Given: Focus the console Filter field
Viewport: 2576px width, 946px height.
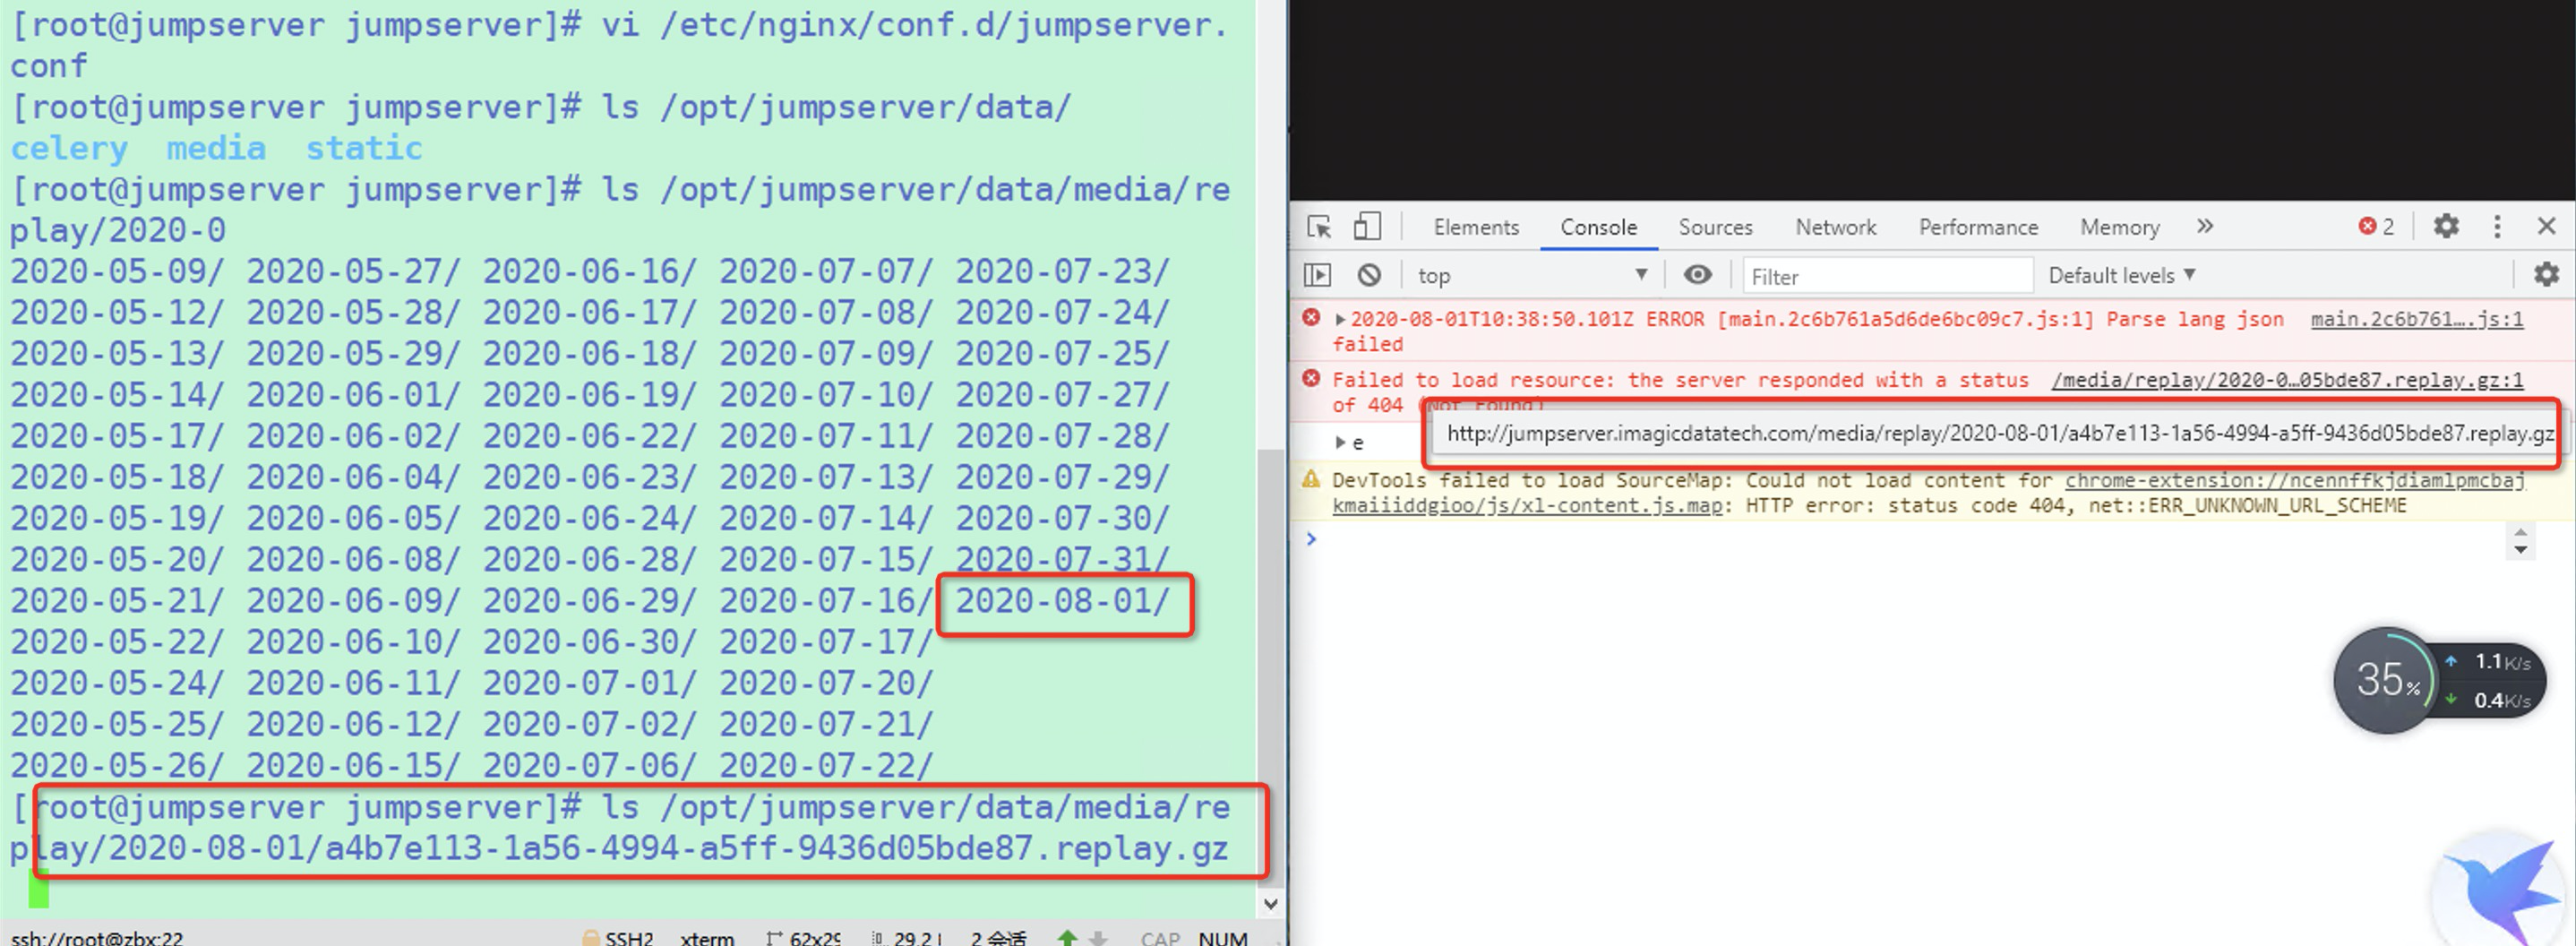Looking at the screenshot, I should 1888,276.
